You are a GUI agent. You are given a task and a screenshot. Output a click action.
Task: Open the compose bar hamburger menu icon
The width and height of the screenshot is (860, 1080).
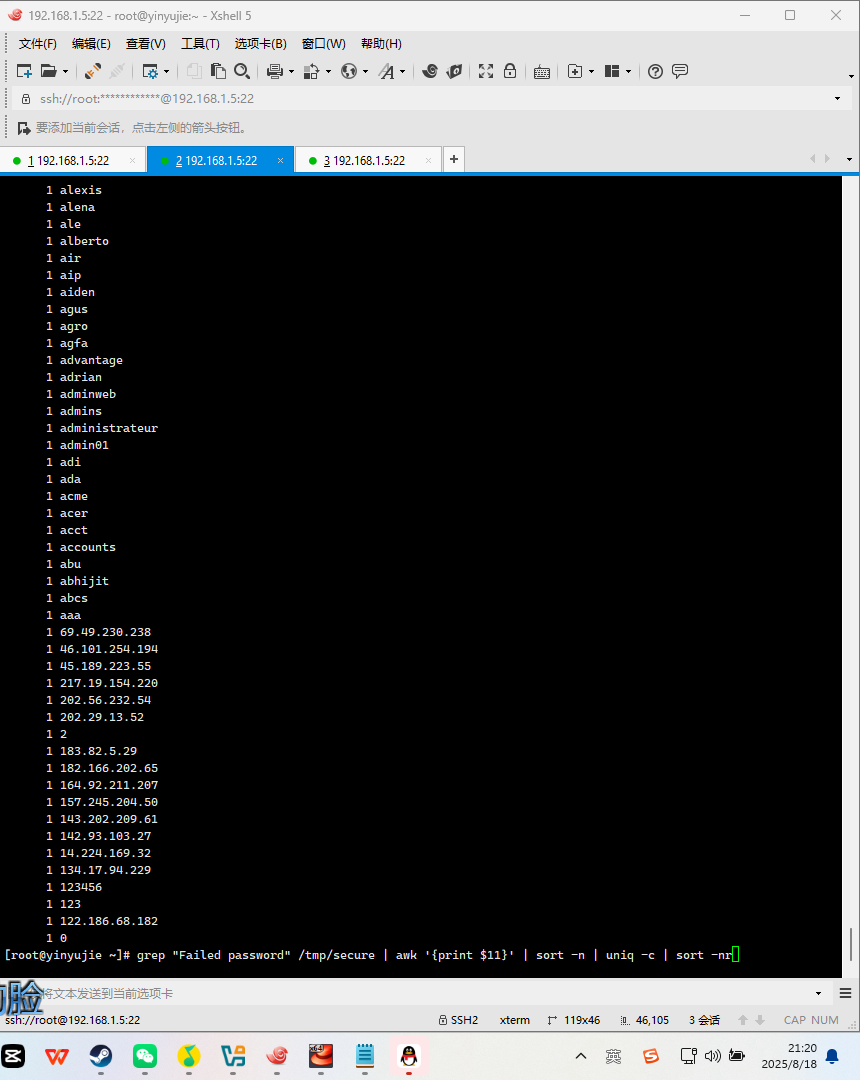[x=846, y=993]
